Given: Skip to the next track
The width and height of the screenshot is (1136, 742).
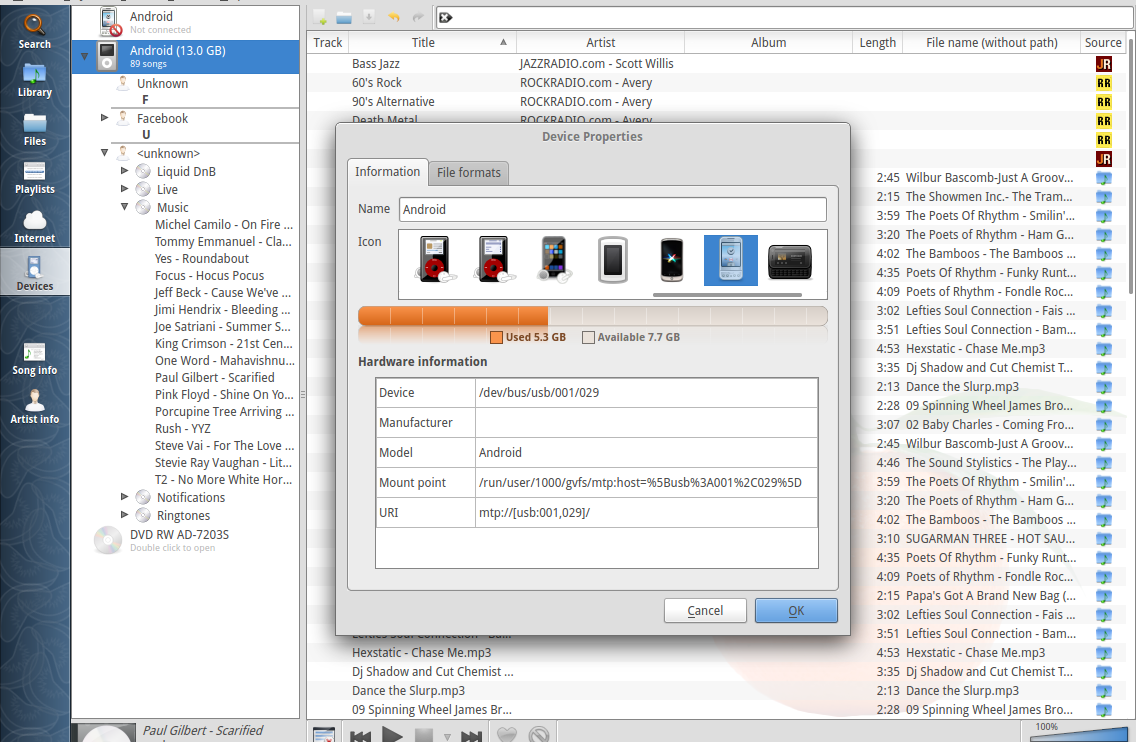Looking at the screenshot, I should pos(471,736).
